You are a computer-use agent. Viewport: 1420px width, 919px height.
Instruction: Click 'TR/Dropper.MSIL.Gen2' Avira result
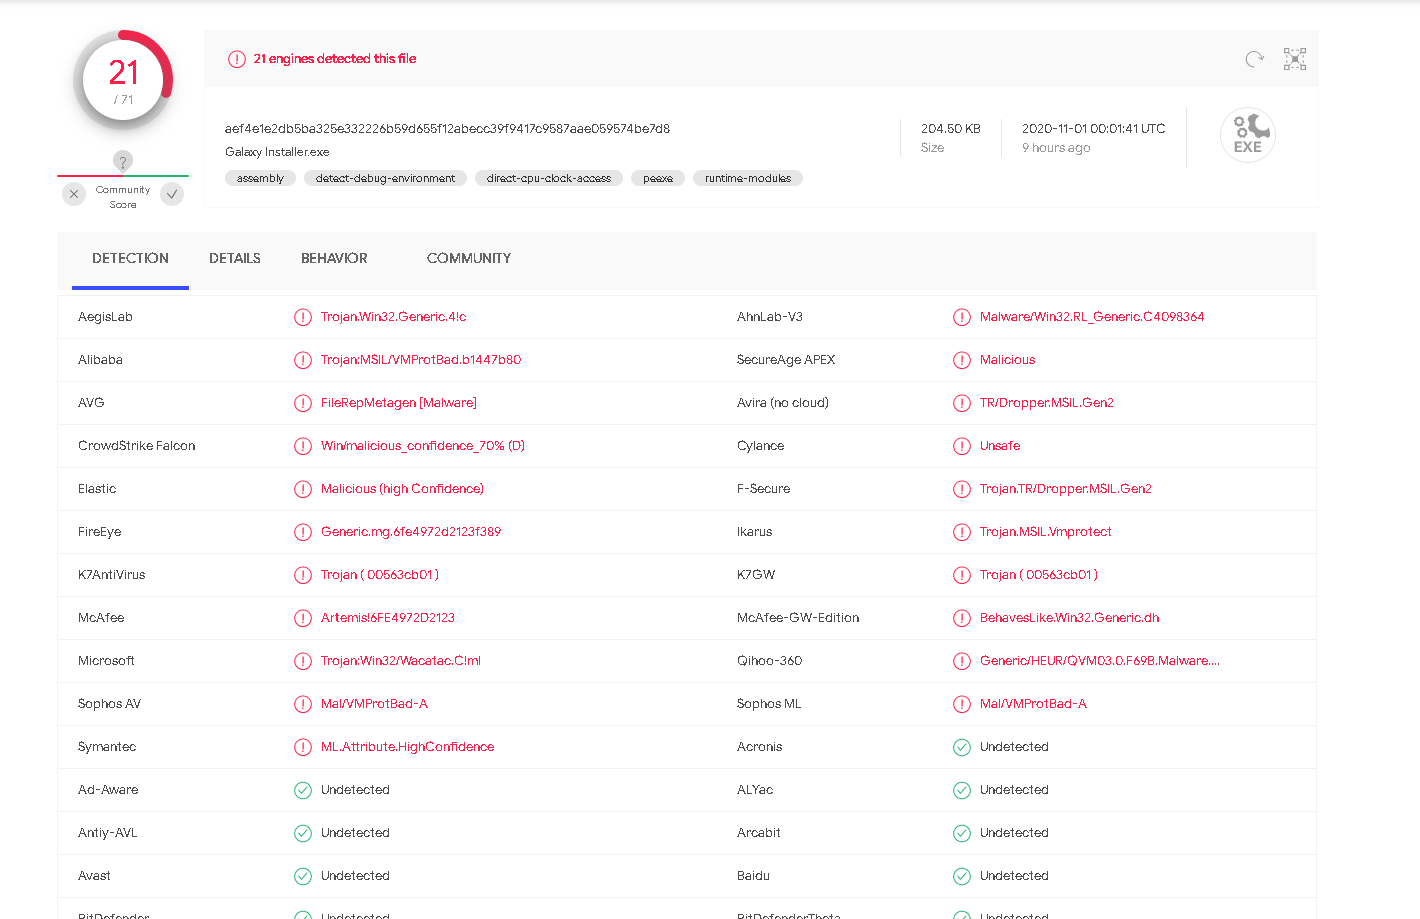click(x=1047, y=403)
